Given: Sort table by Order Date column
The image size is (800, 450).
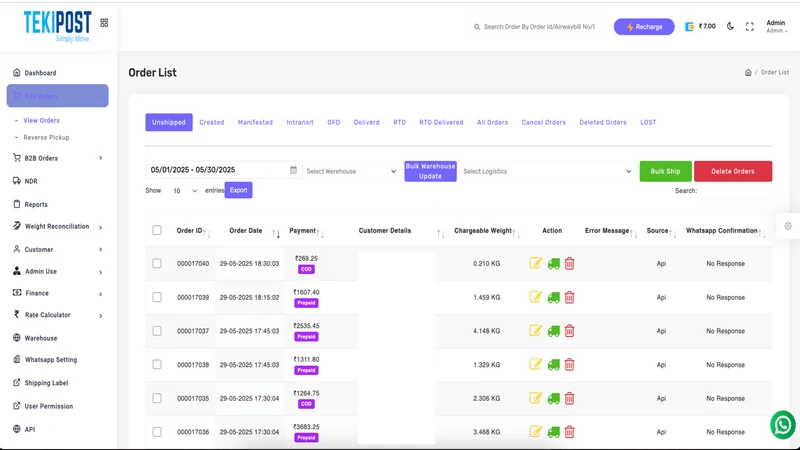Looking at the screenshot, I should click(x=245, y=231).
